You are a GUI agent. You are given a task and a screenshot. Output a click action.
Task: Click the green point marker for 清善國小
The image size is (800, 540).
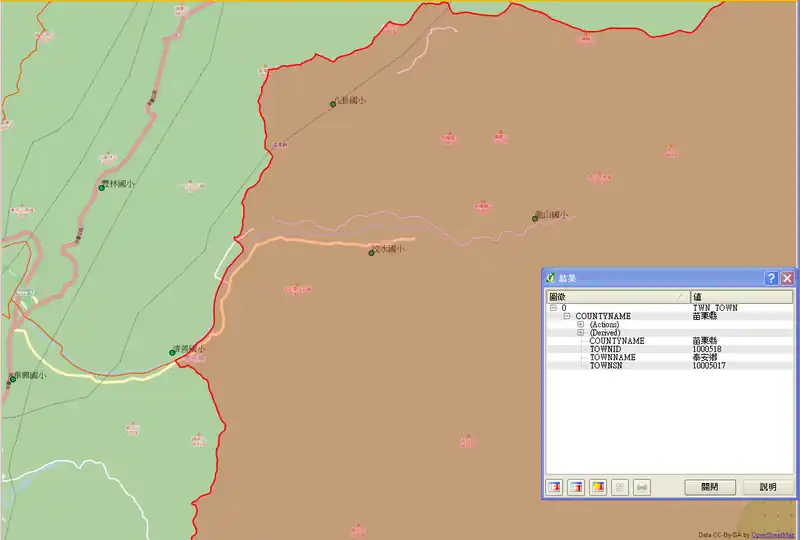[x=172, y=351]
